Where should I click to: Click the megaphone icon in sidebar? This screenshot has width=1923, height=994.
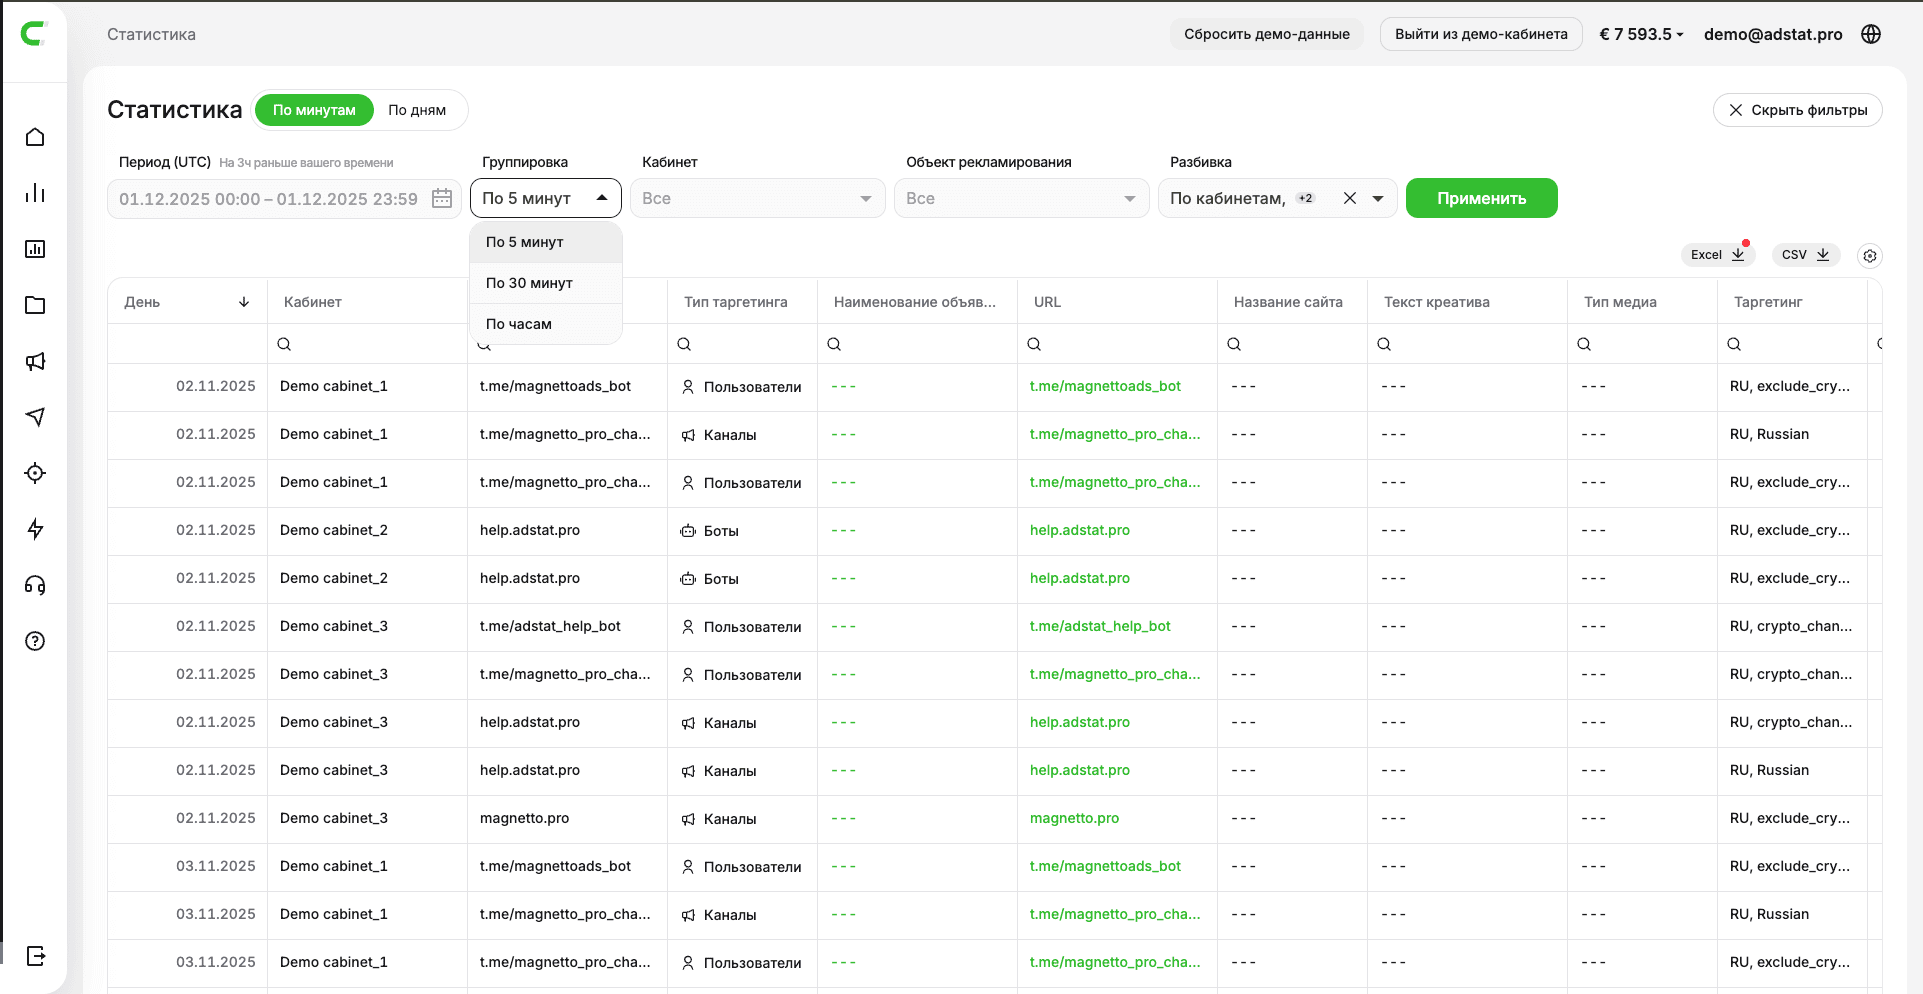click(35, 361)
